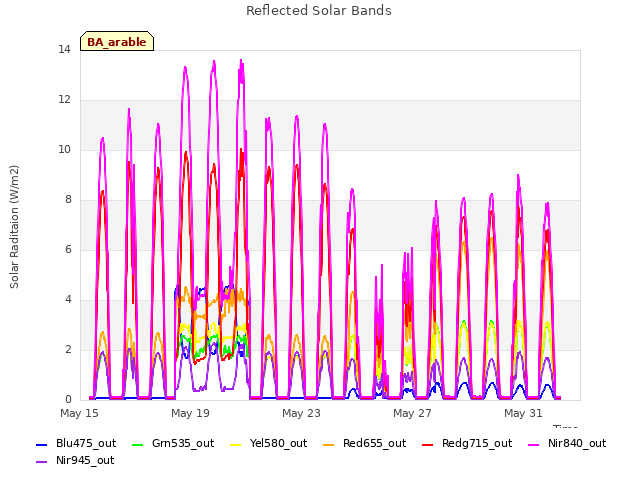Viewport: 640px width, 480px height.
Task: Click the green Grn535_out legend color marker
Action: tap(138, 444)
